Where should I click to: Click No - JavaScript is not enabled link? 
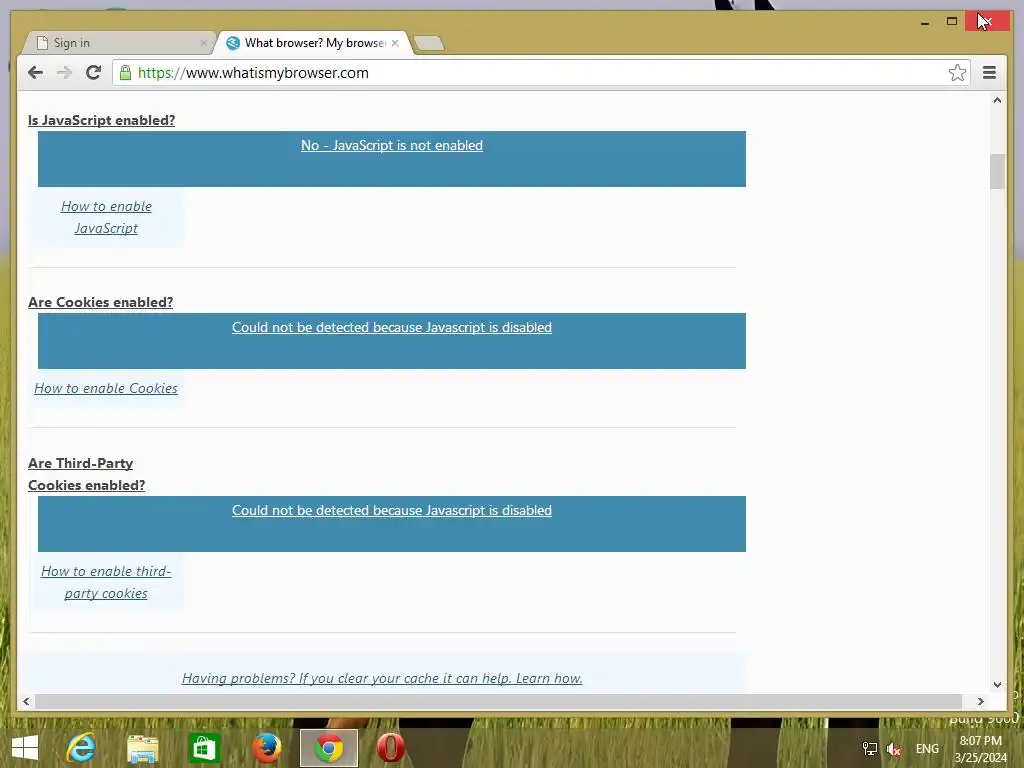(x=392, y=145)
